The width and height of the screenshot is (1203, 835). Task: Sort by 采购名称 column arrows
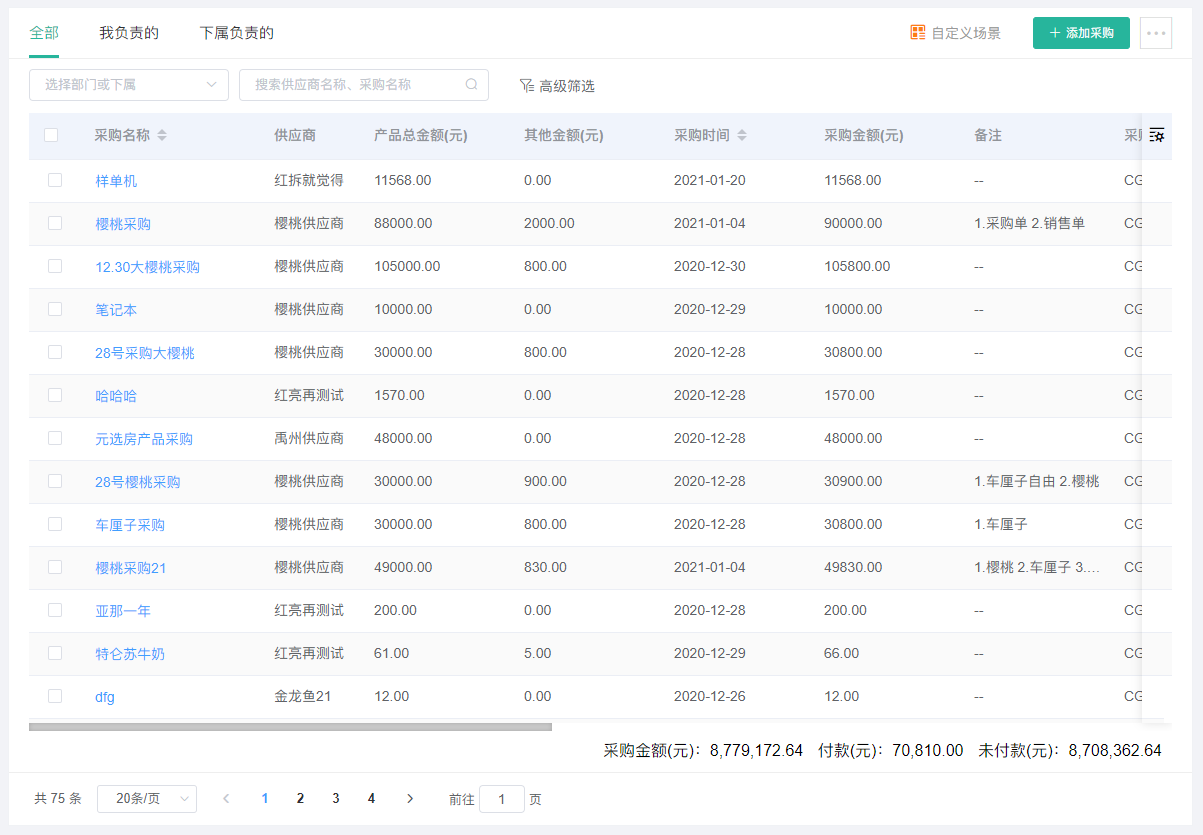tap(162, 135)
